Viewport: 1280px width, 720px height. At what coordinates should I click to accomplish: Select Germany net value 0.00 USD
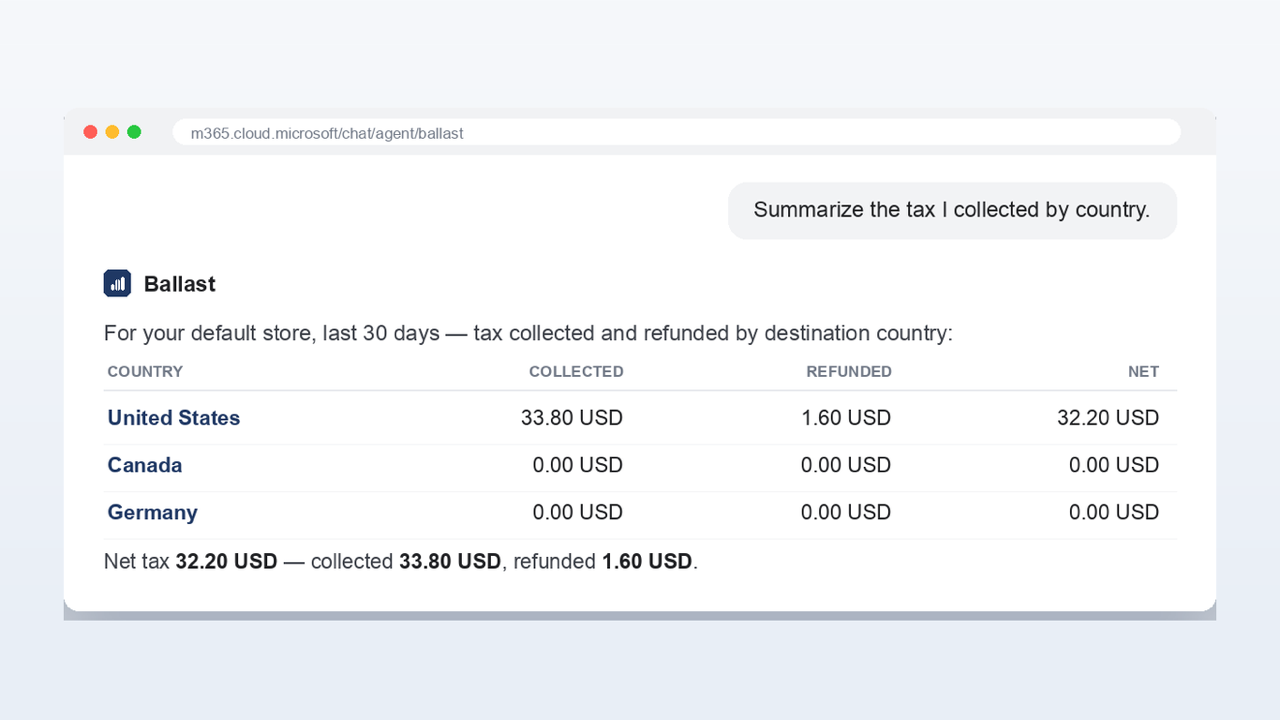(x=1114, y=512)
